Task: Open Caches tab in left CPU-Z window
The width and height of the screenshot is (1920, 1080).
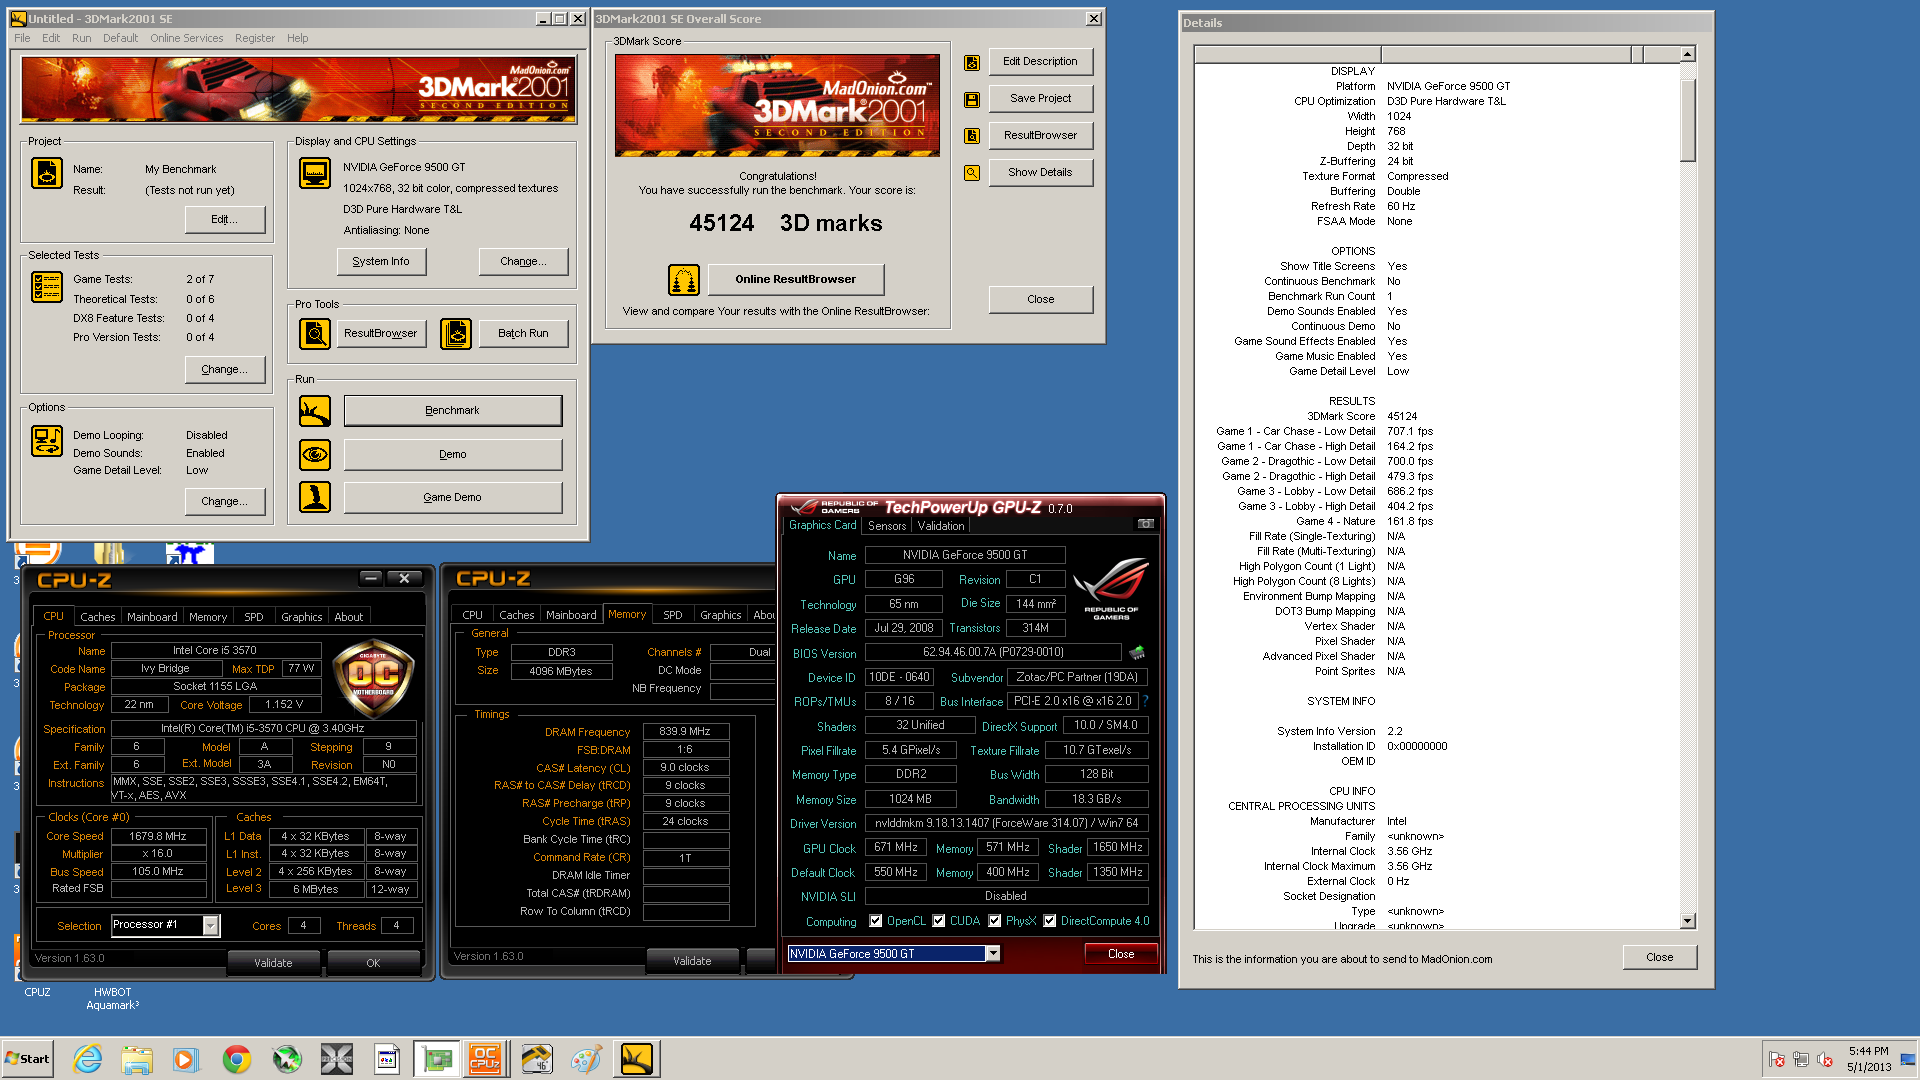Action: click(98, 617)
